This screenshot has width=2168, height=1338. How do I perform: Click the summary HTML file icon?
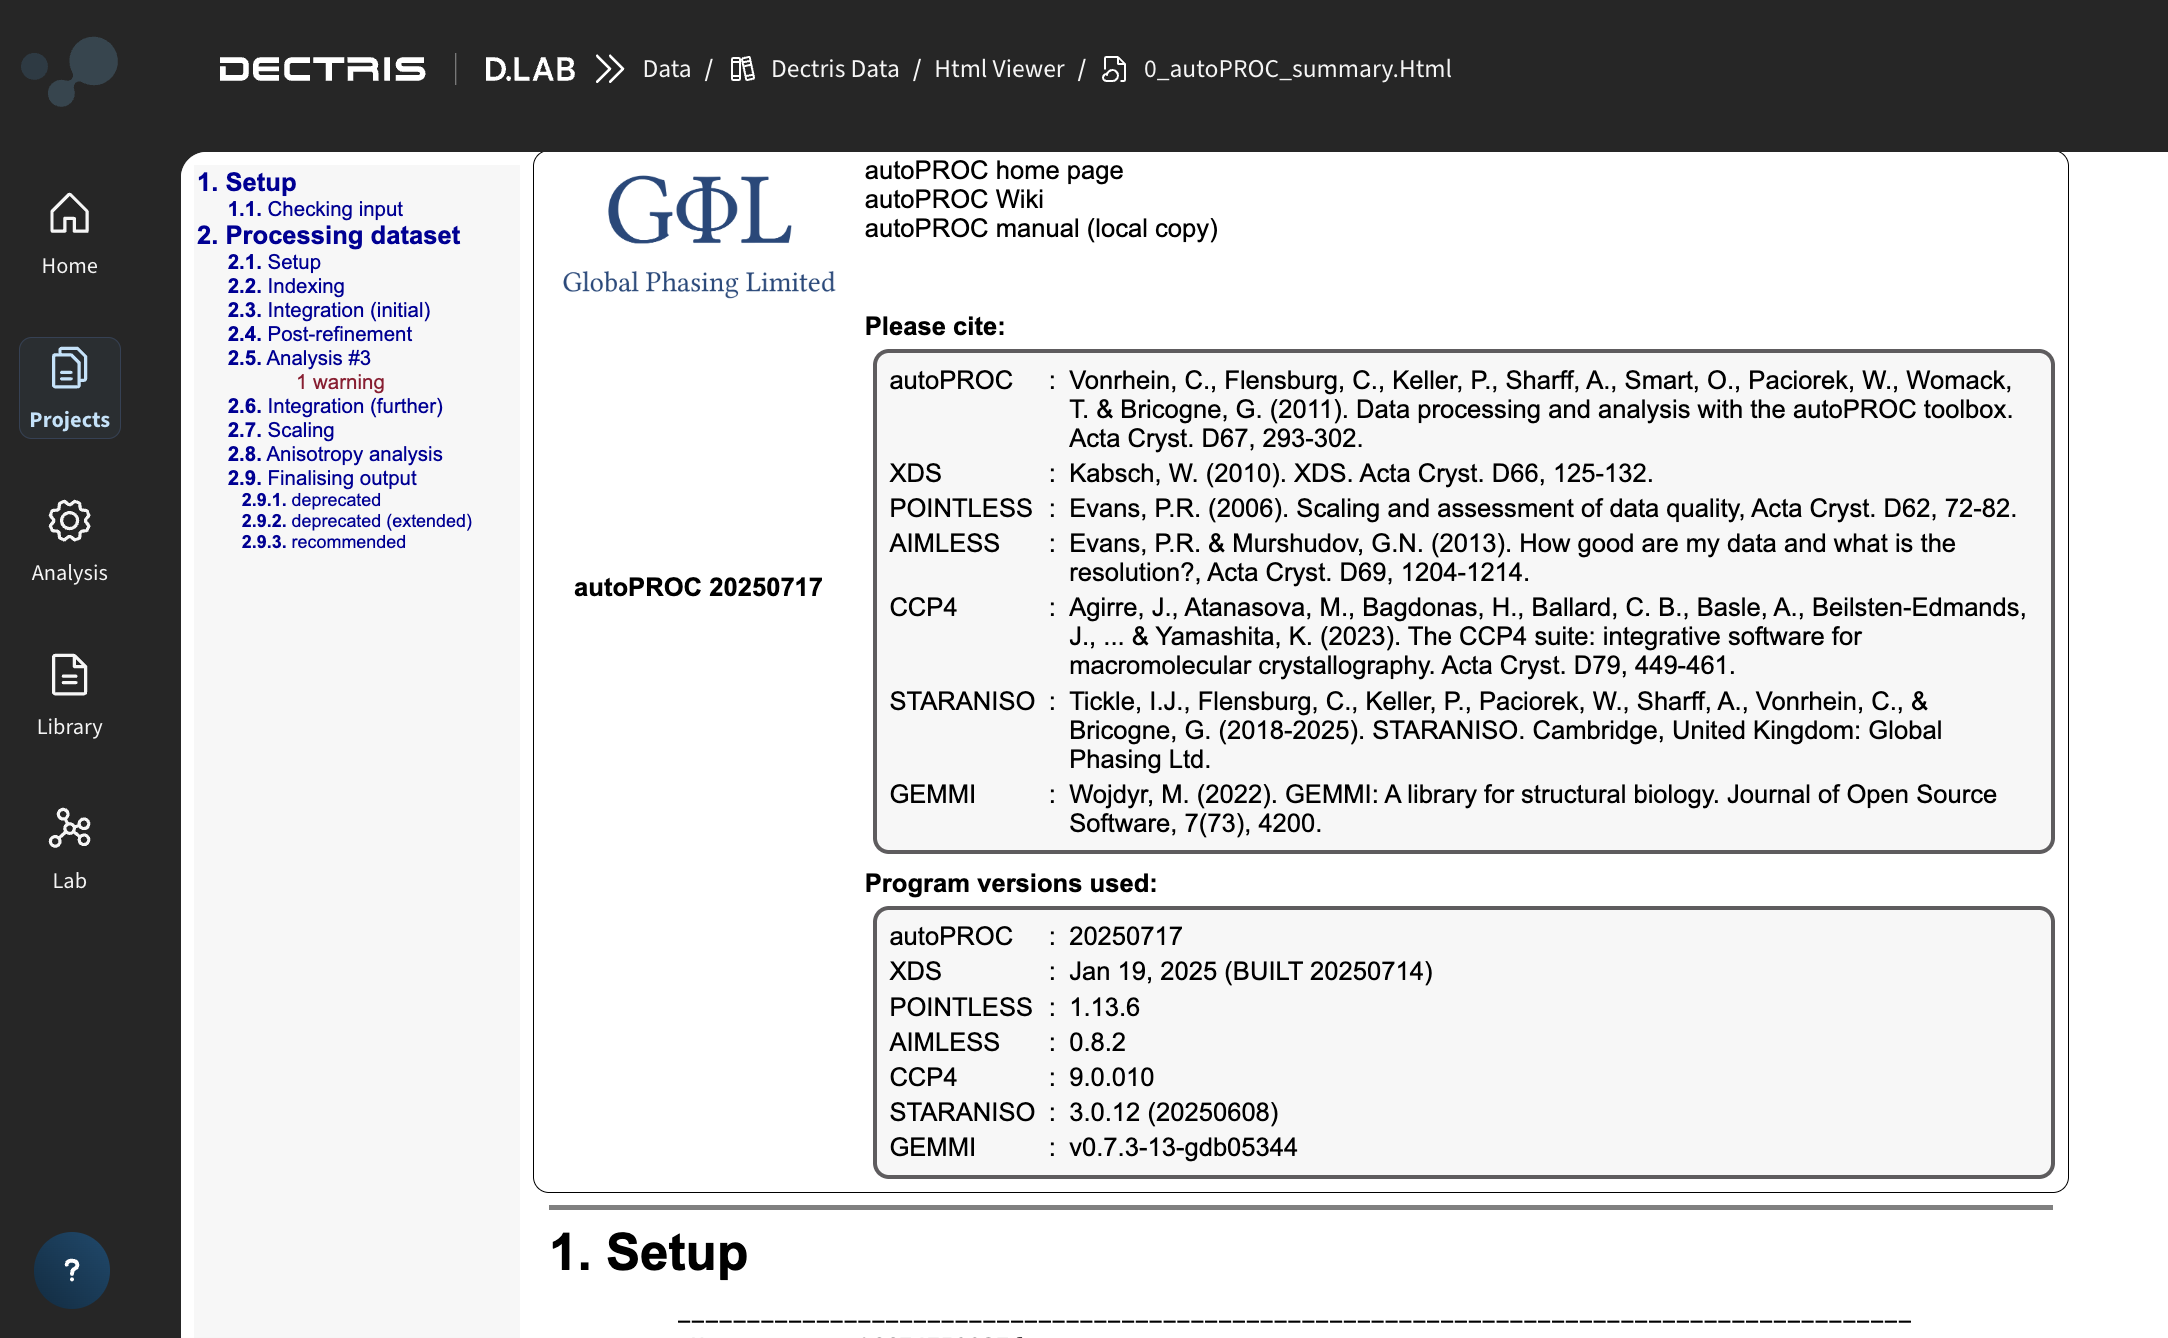(x=1114, y=69)
